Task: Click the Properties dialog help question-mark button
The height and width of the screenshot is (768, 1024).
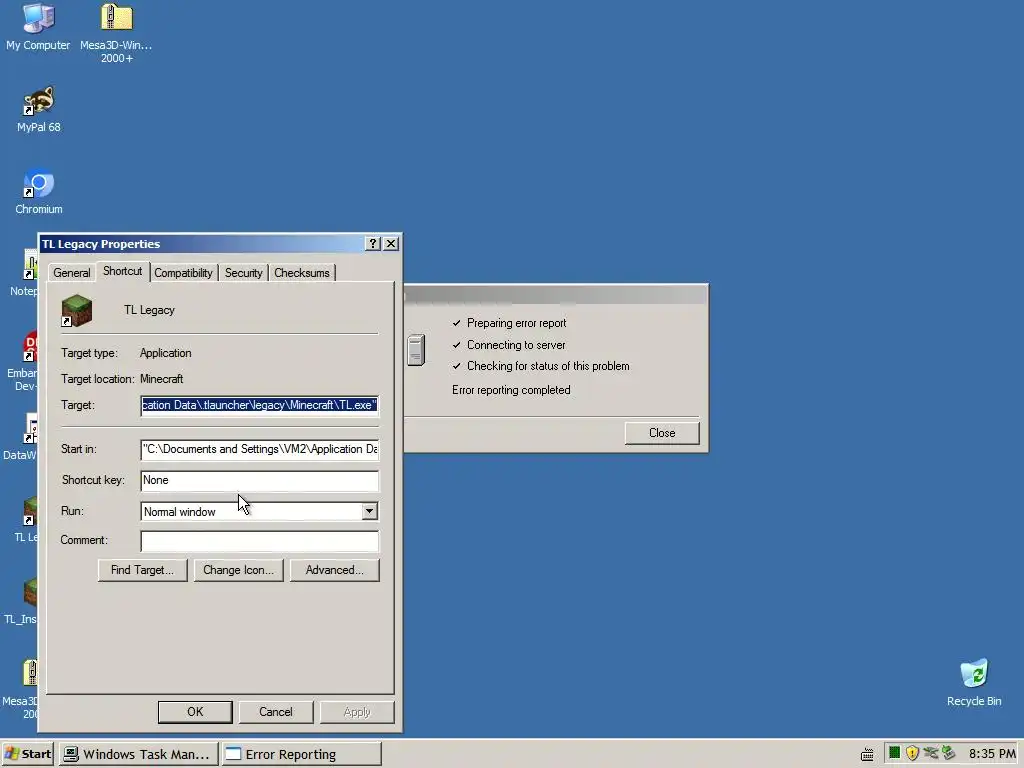Action: tap(373, 244)
